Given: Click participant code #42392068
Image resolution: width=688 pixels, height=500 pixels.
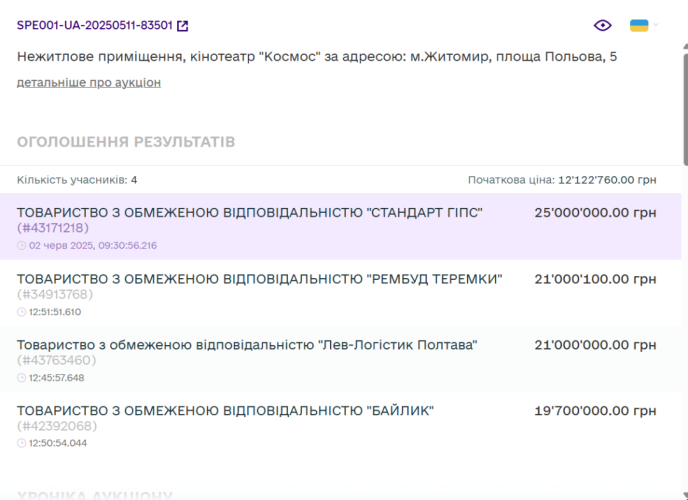Looking at the screenshot, I should coord(57,426).
